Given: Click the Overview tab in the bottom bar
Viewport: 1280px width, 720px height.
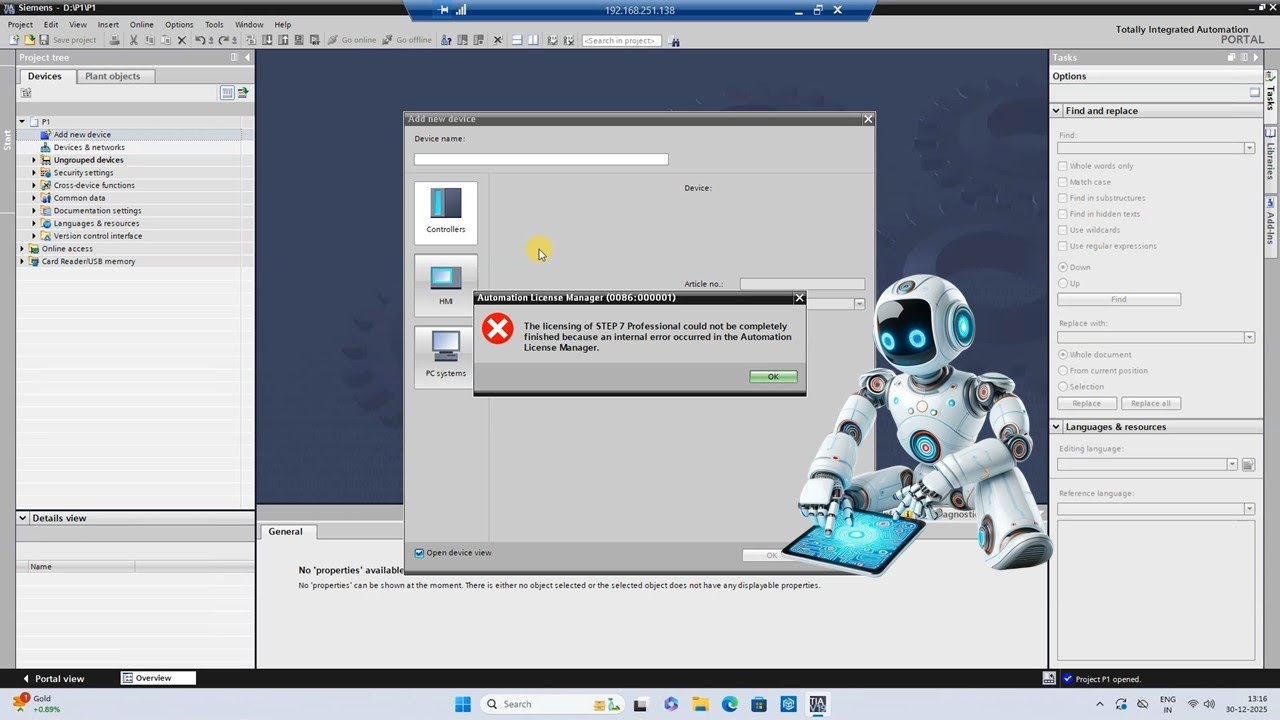Looking at the screenshot, I should 158,678.
